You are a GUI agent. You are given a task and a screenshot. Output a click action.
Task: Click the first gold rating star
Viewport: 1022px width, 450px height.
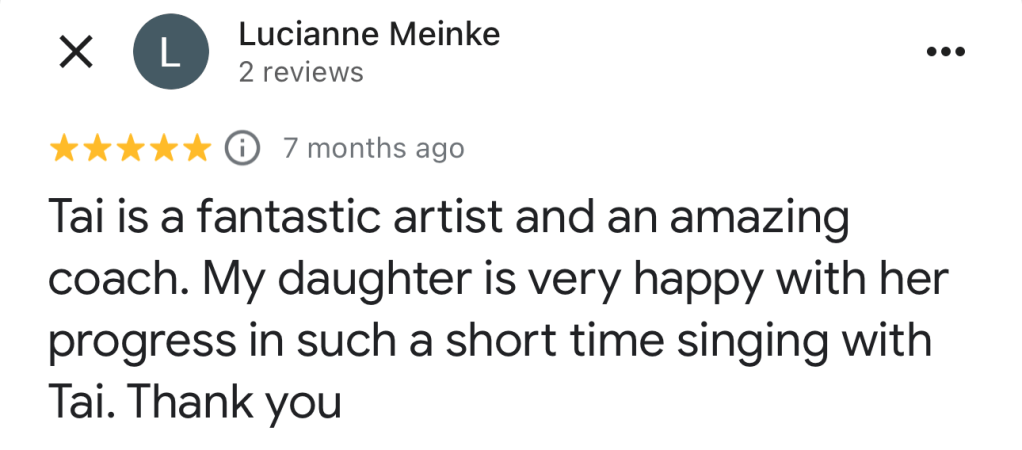[x=65, y=149]
